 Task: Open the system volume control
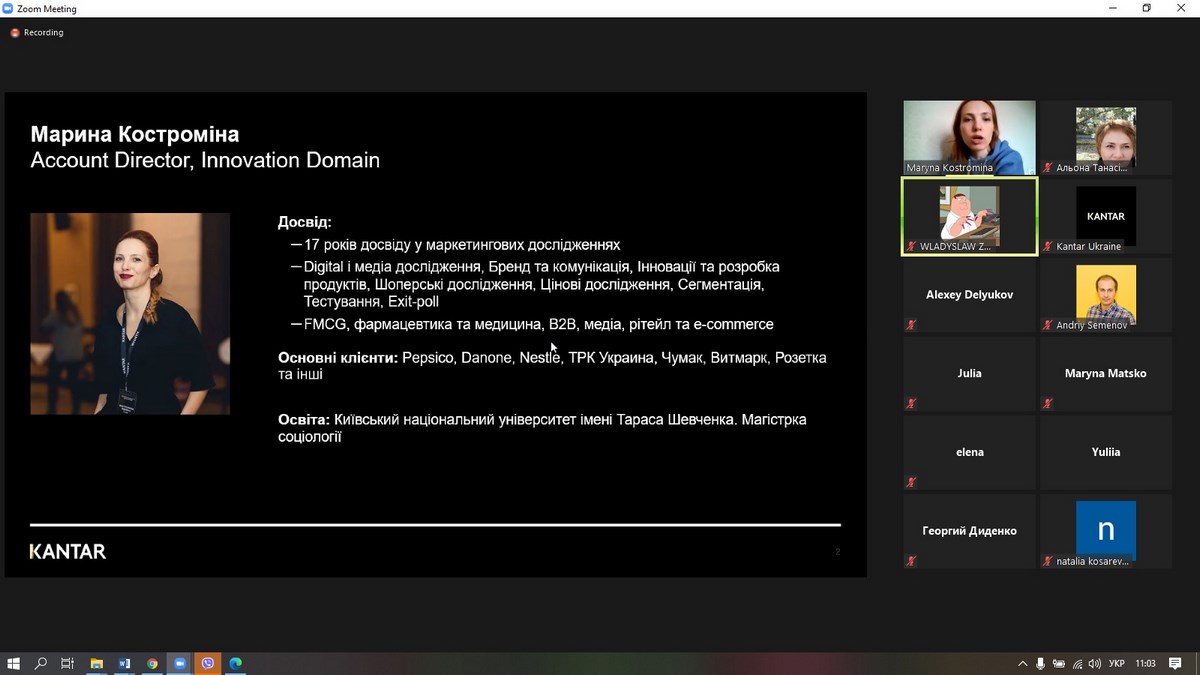(1095, 663)
